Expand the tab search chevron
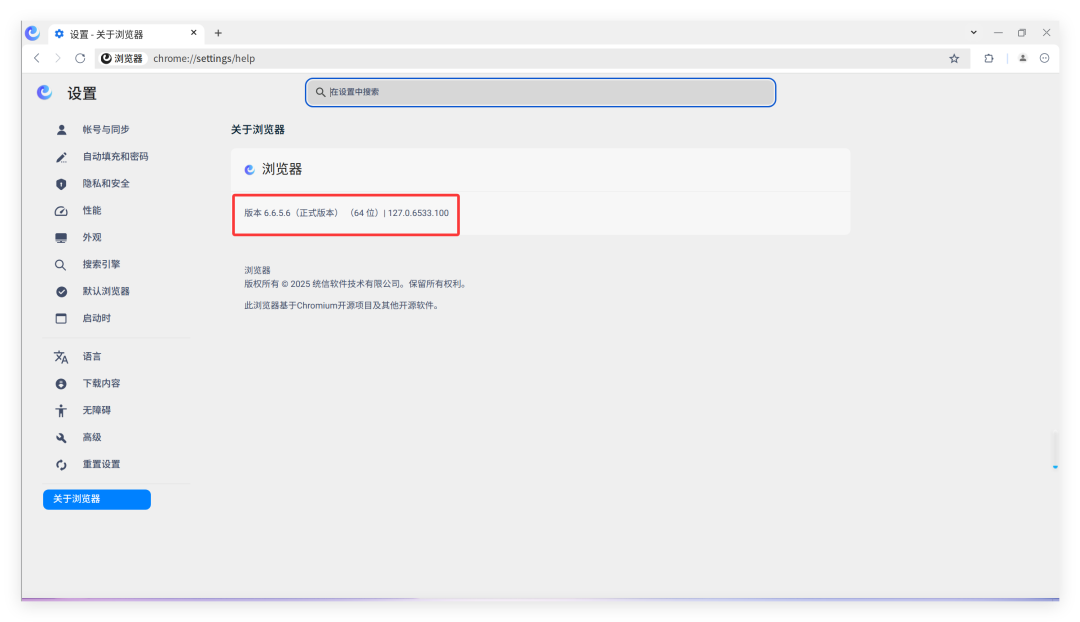Image resolution: width=1080 pixels, height=622 pixels. (973, 32)
